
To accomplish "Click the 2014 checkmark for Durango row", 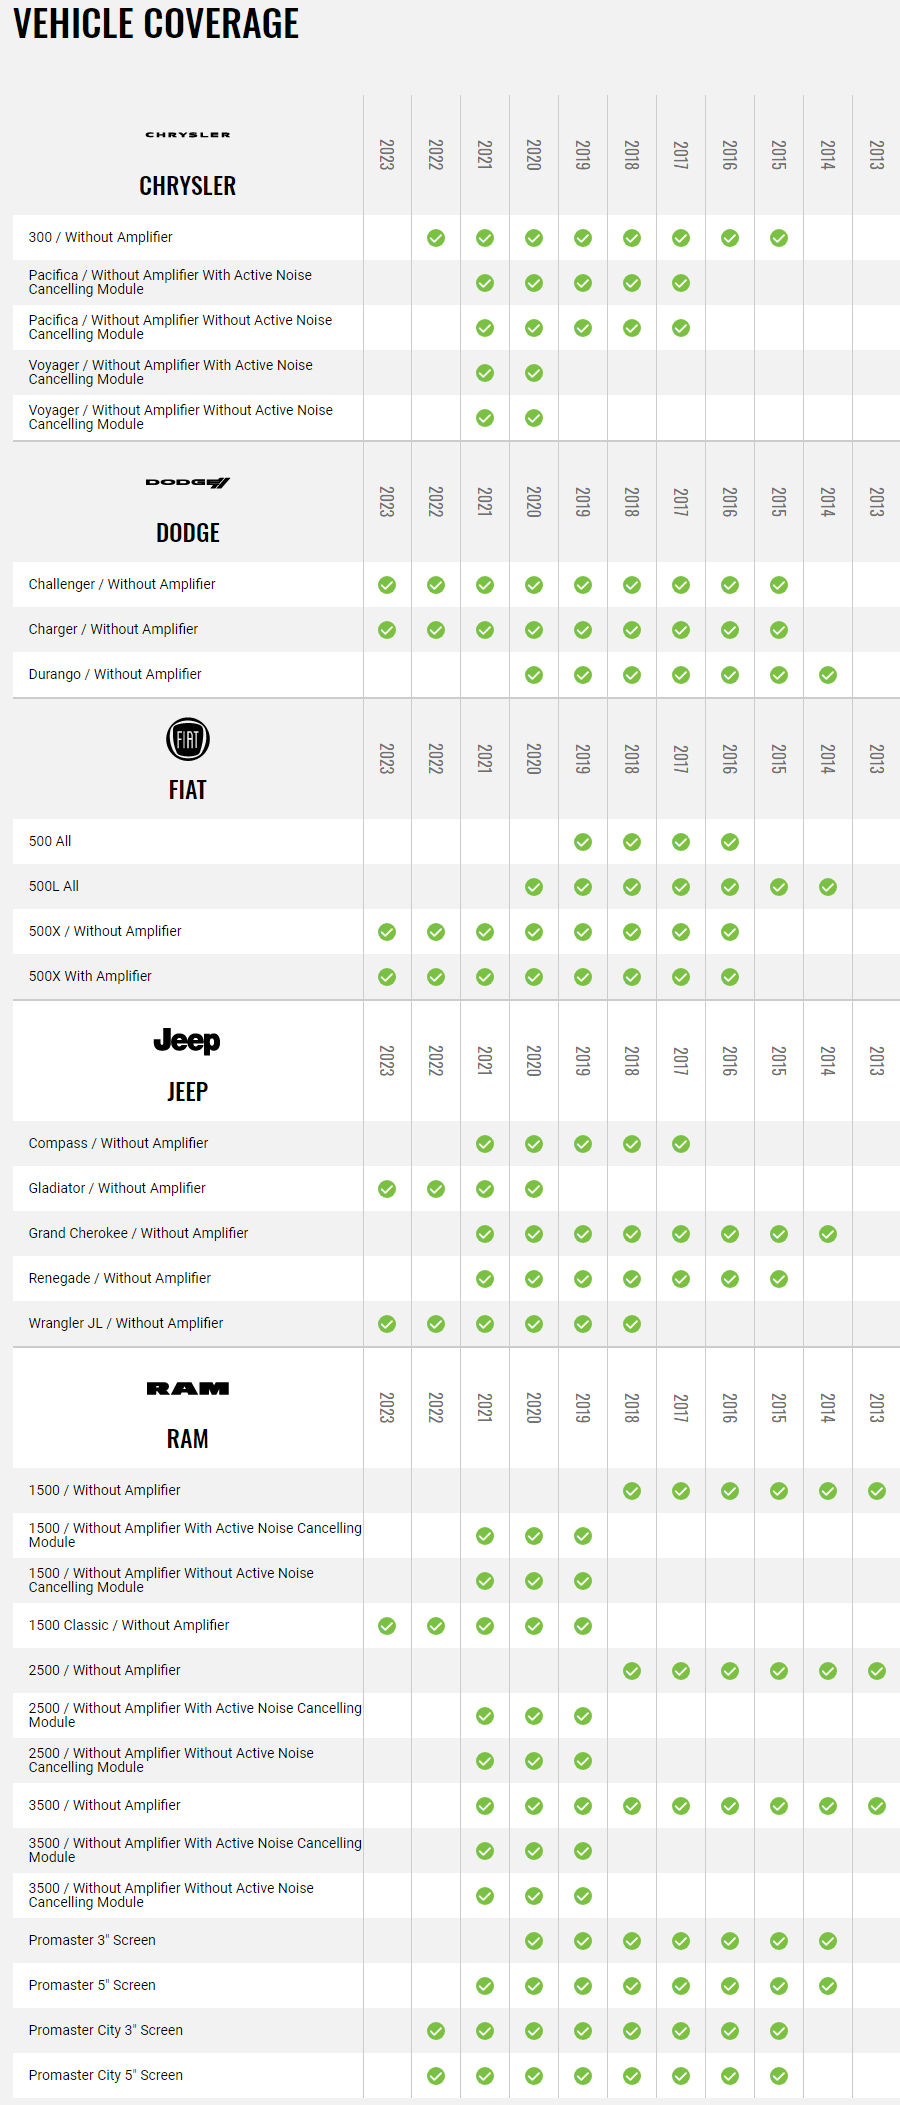I will pyautogui.click(x=828, y=675).
